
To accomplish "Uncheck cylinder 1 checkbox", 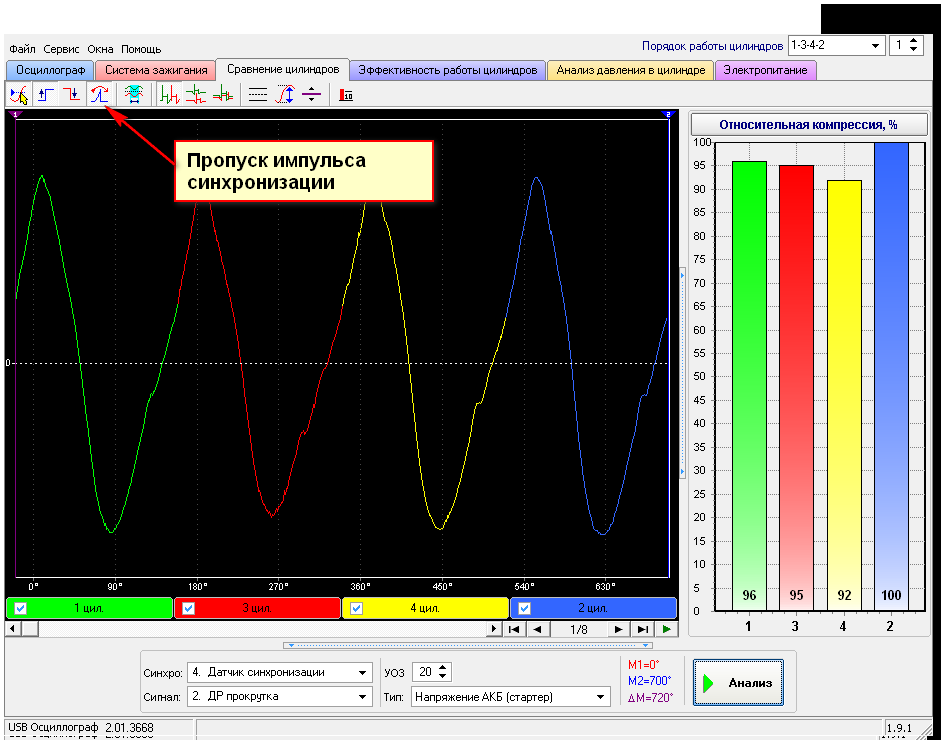I will 20,608.
